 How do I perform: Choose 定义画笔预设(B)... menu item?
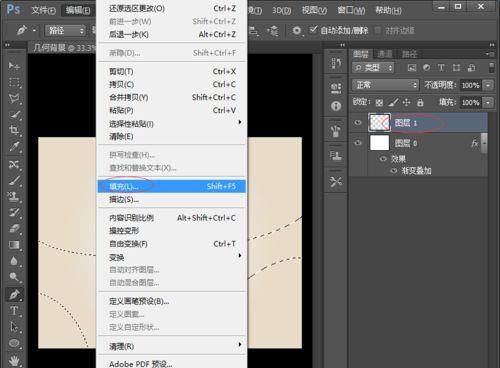[x=172, y=301]
